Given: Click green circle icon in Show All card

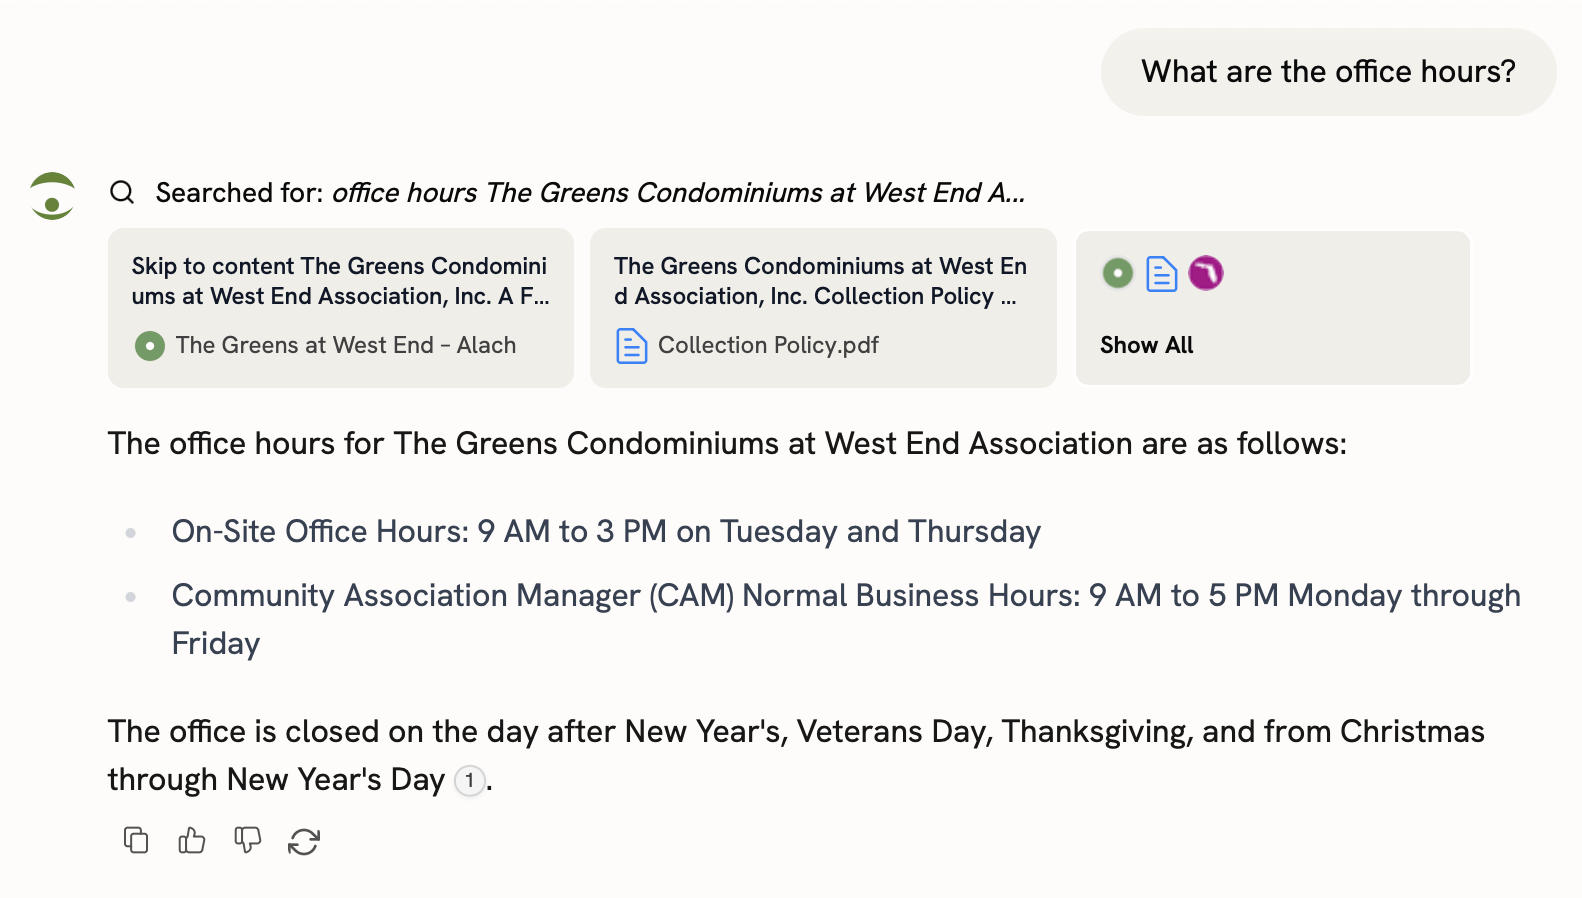Looking at the screenshot, I should (x=1117, y=273).
